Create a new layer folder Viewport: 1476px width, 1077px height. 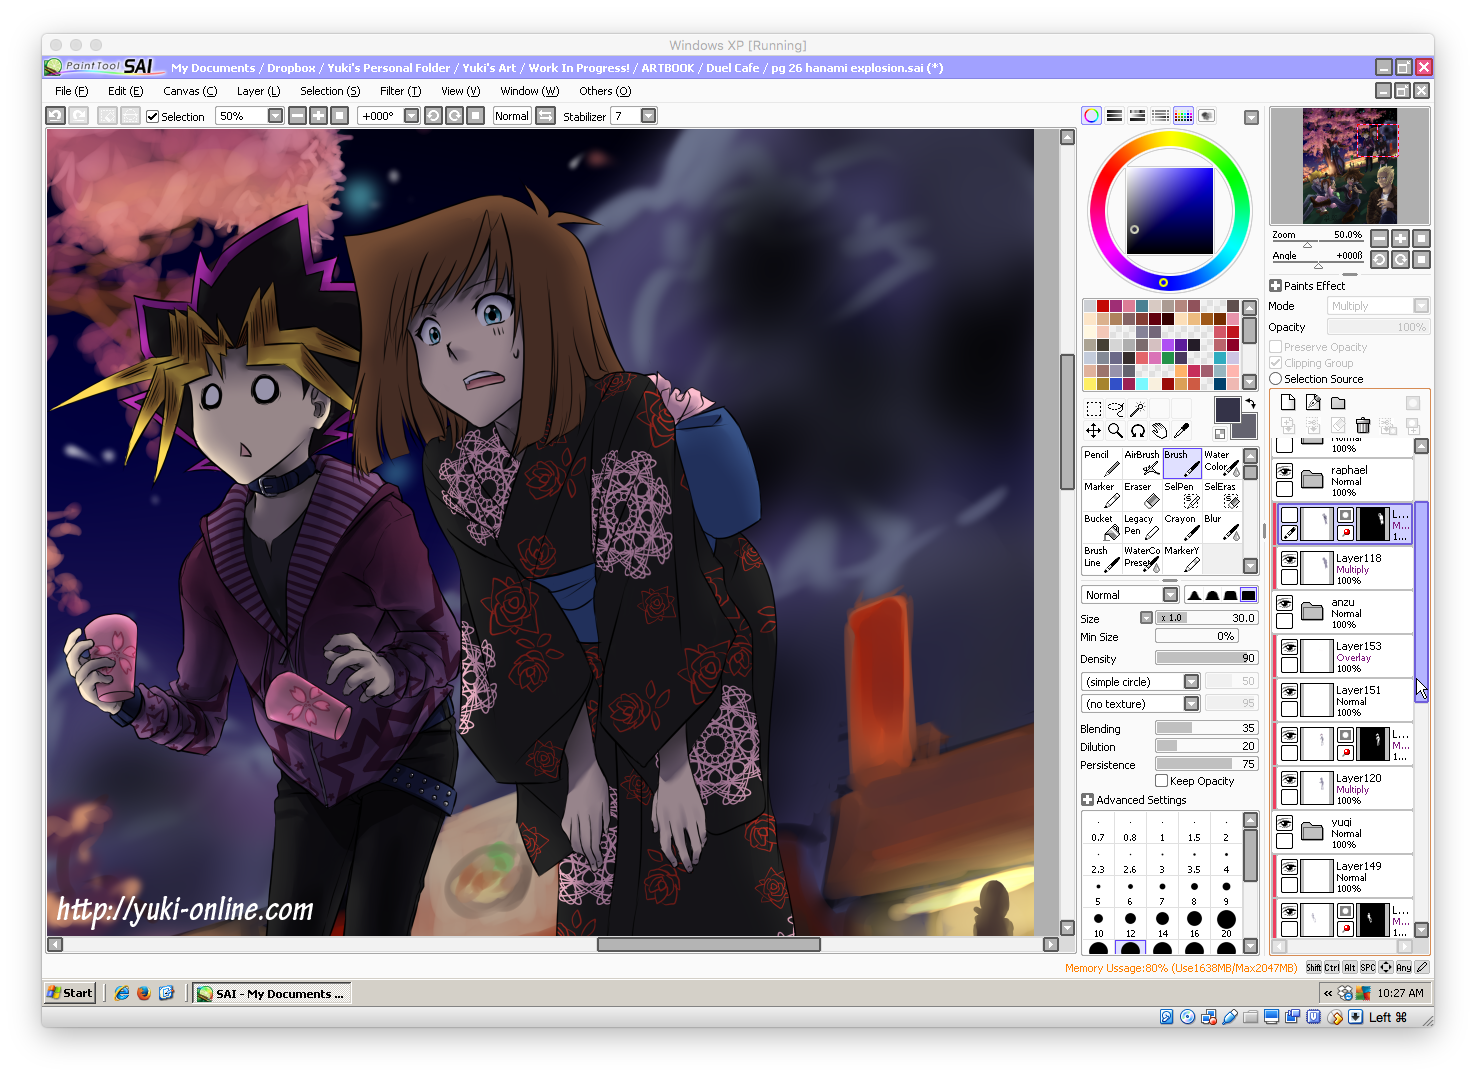[1338, 403]
